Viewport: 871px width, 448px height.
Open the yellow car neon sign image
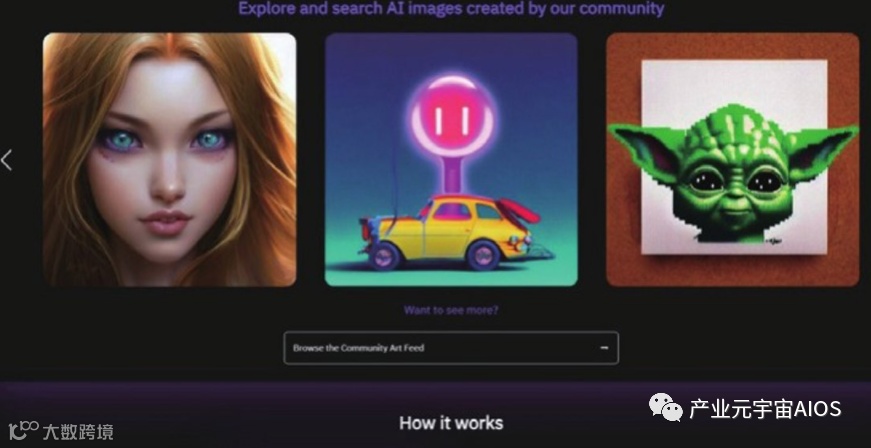[x=451, y=159]
